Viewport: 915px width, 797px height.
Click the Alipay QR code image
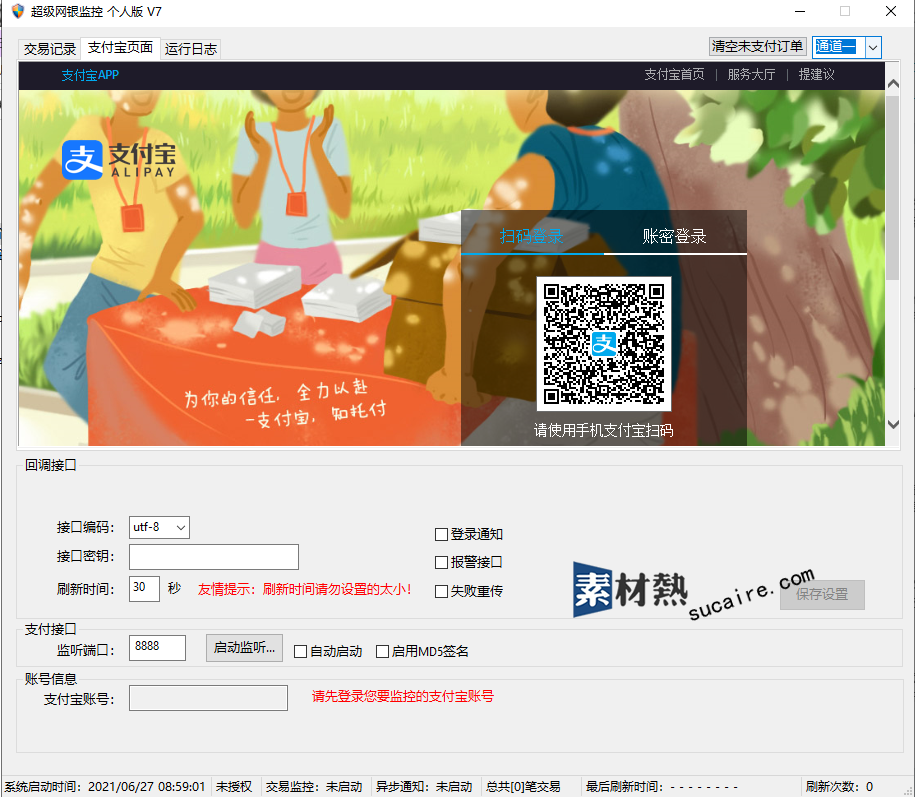(x=603, y=344)
